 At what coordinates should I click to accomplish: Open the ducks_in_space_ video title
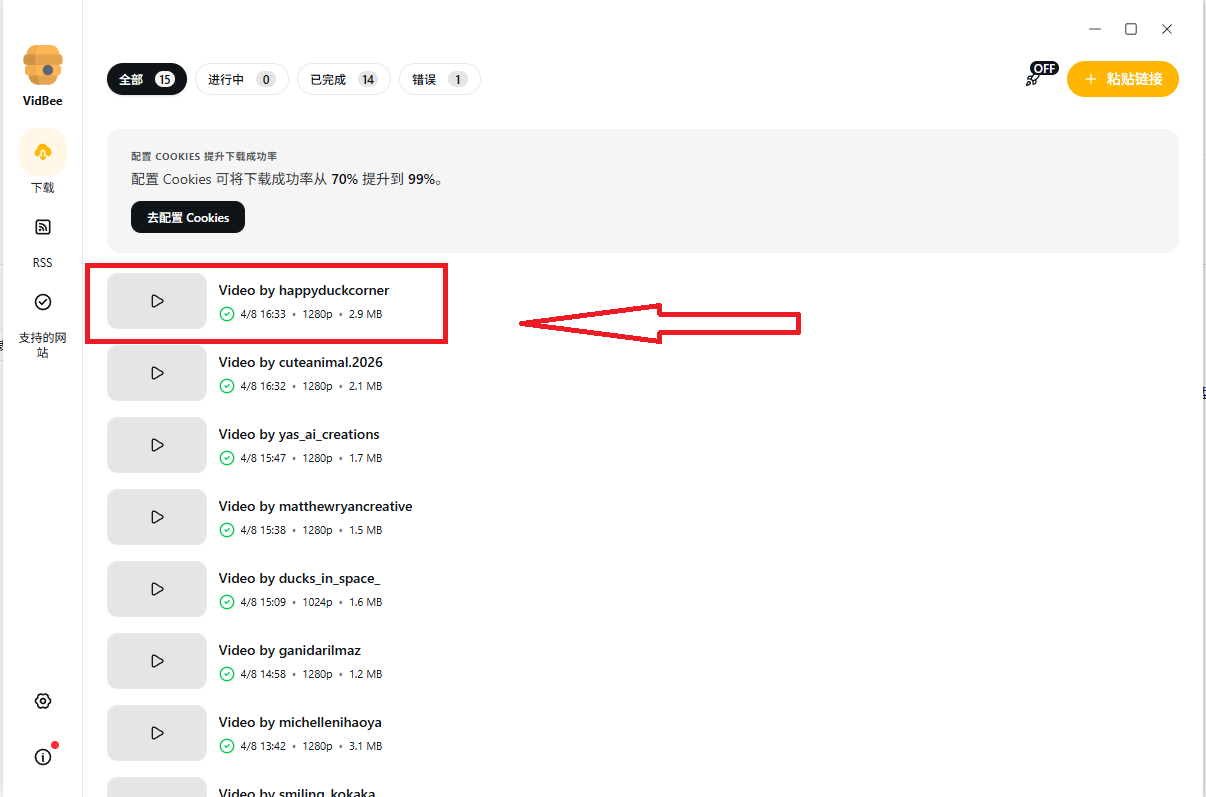coord(299,578)
